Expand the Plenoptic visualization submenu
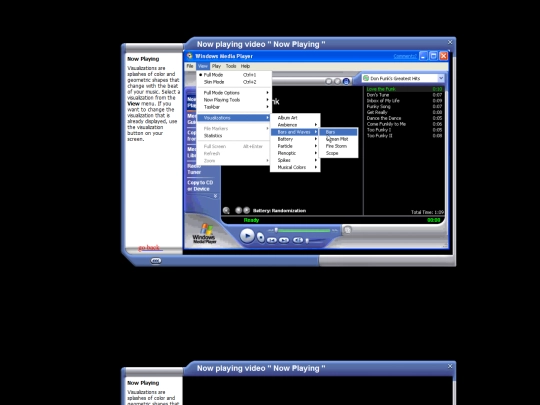The height and width of the screenshot is (405, 540). tap(295, 153)
